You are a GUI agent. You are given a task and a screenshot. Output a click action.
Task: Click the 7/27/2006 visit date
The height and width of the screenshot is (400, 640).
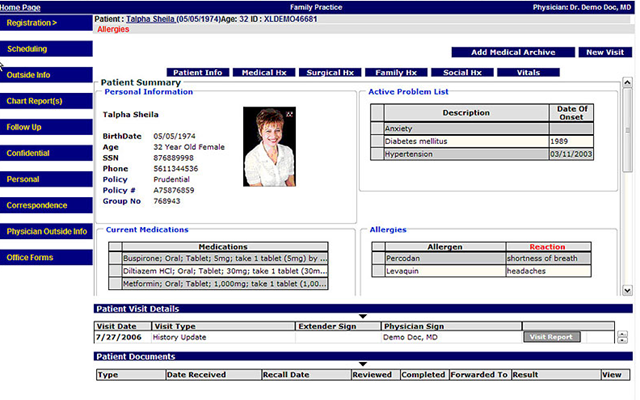coord(118,338)
